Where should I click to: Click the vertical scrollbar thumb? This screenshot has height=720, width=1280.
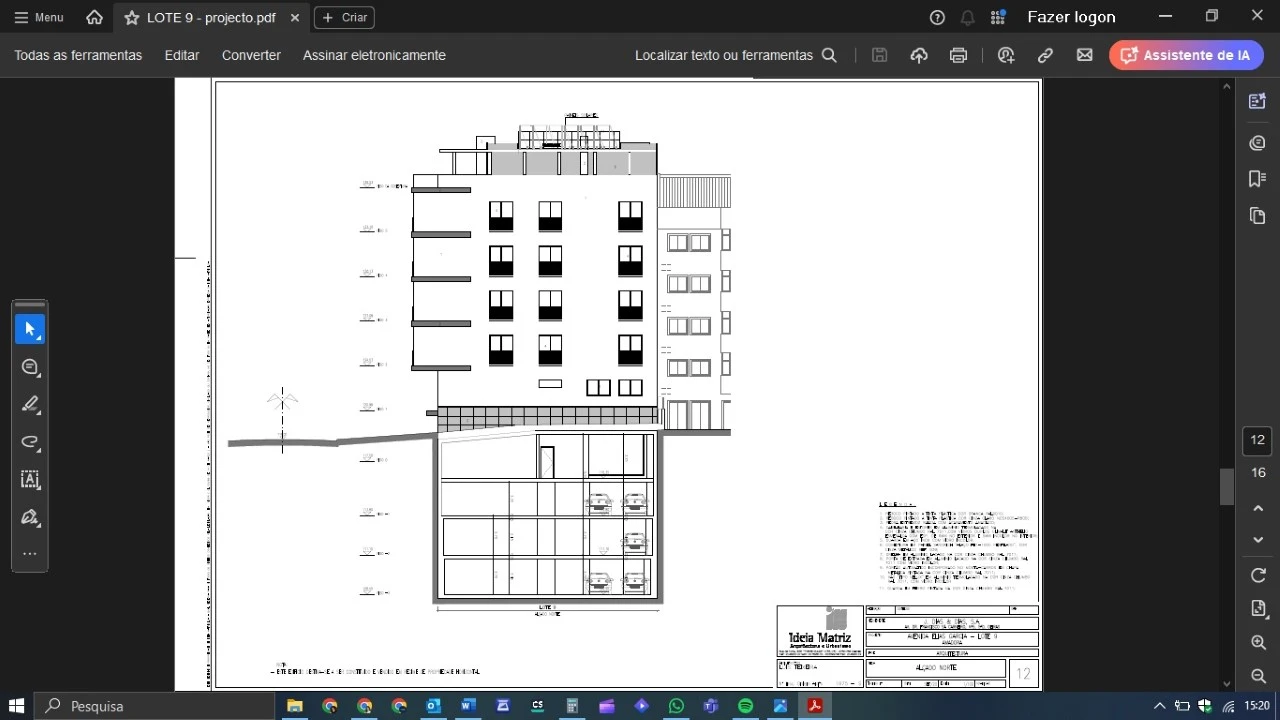pos(1227,487)
